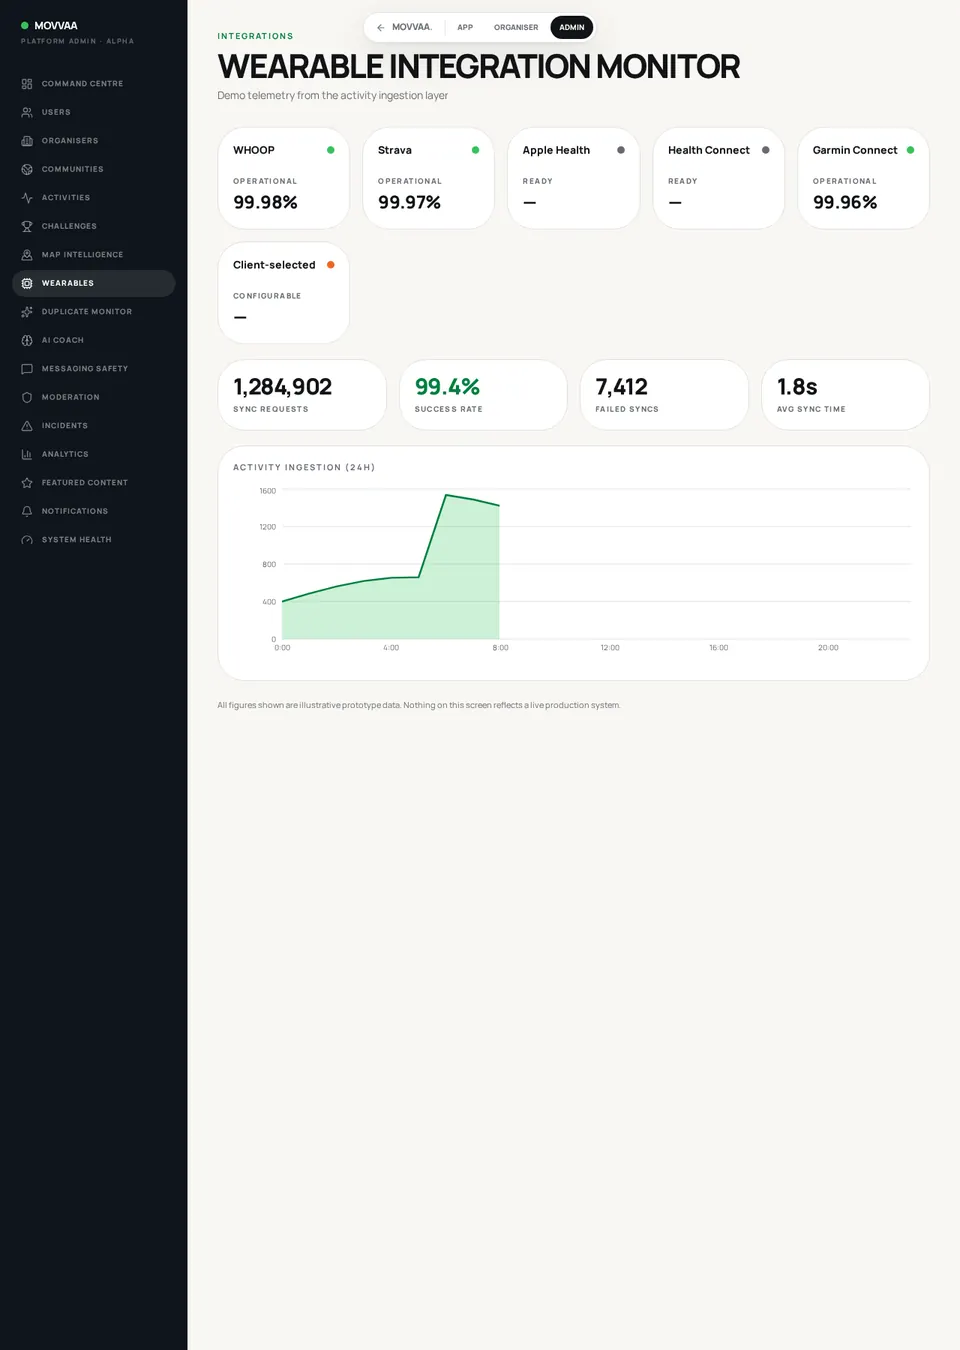Click the Featured Content star icon

[x=27, y=483]
